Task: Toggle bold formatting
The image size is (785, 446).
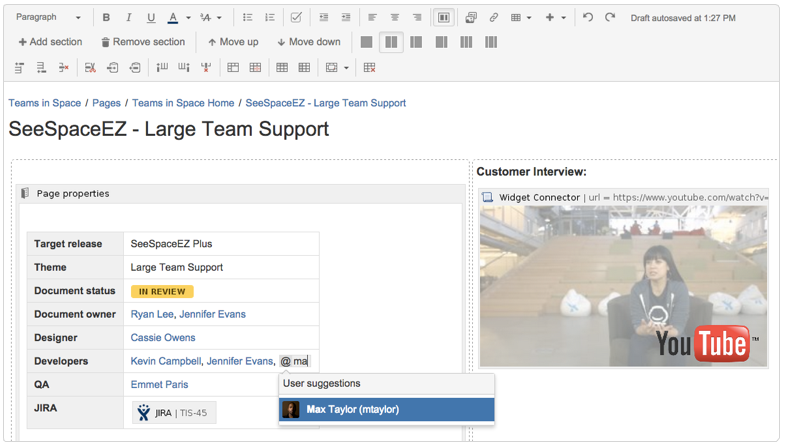Action: click(106, 18)
